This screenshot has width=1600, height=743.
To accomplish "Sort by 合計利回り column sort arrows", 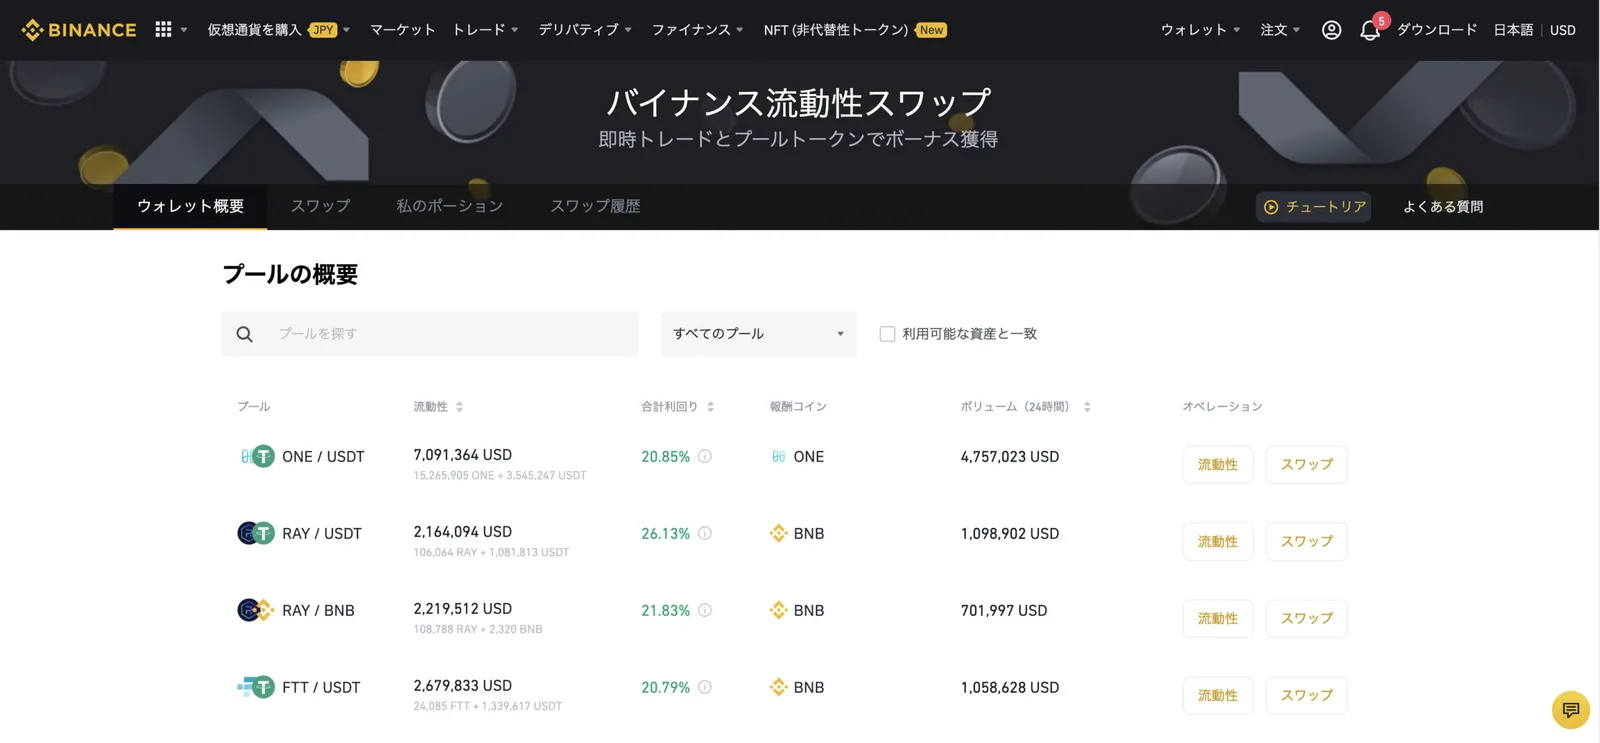I will click(x=710, y=407).
